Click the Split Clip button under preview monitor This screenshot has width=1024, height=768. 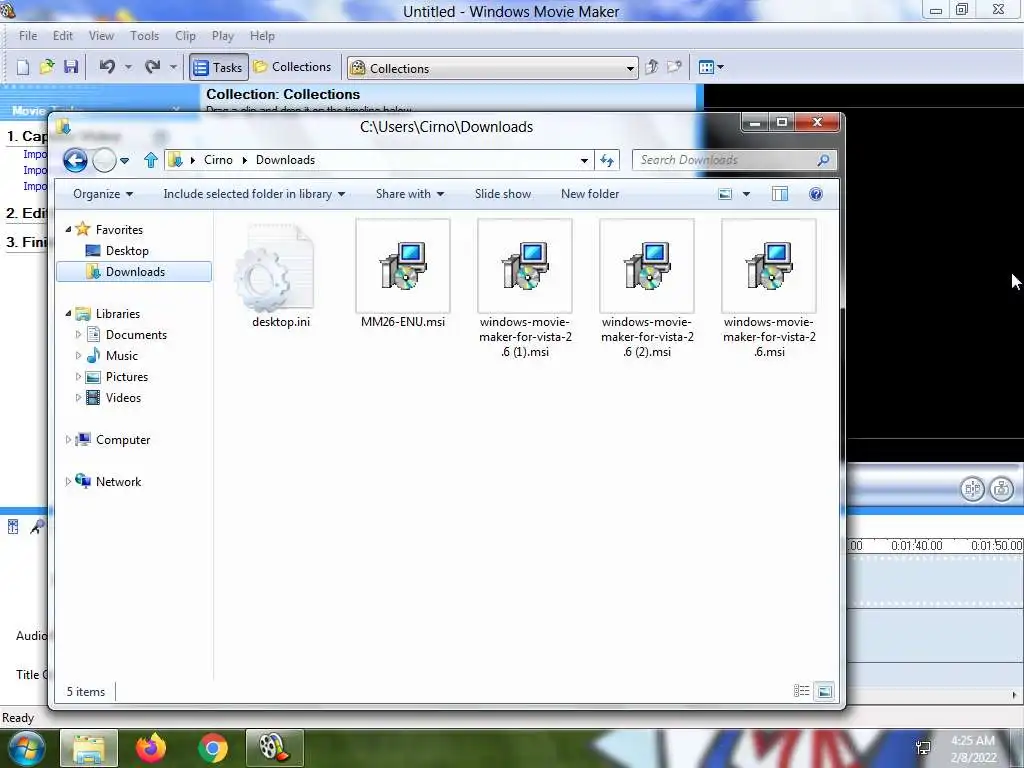(x=972, y=488)
